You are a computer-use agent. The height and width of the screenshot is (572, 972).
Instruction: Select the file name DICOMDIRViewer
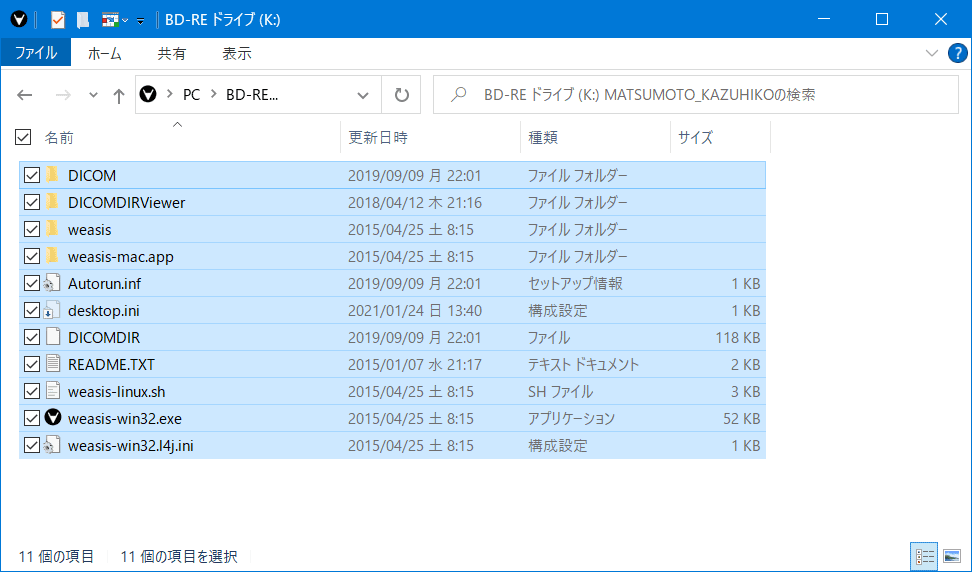(x=126, y=203)
